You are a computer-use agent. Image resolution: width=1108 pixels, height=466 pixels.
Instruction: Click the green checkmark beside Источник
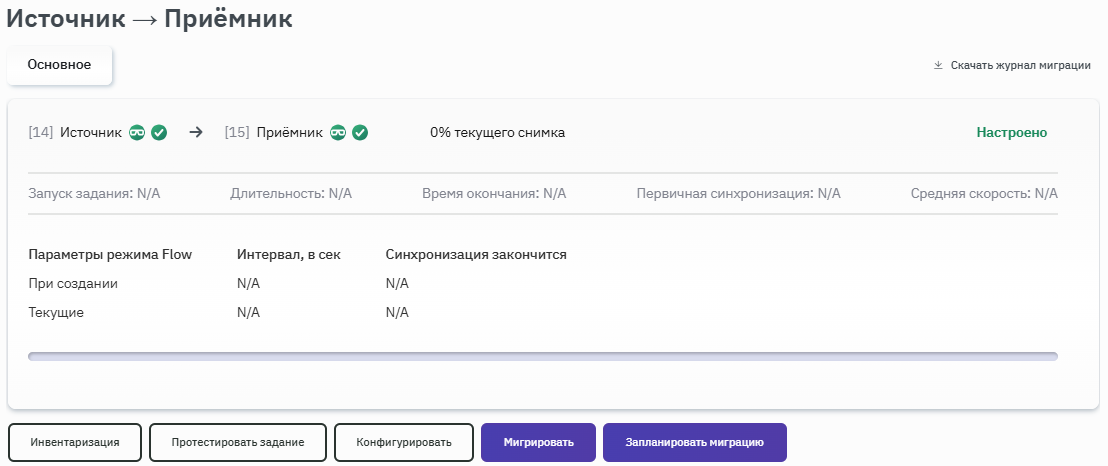[159, 132]
